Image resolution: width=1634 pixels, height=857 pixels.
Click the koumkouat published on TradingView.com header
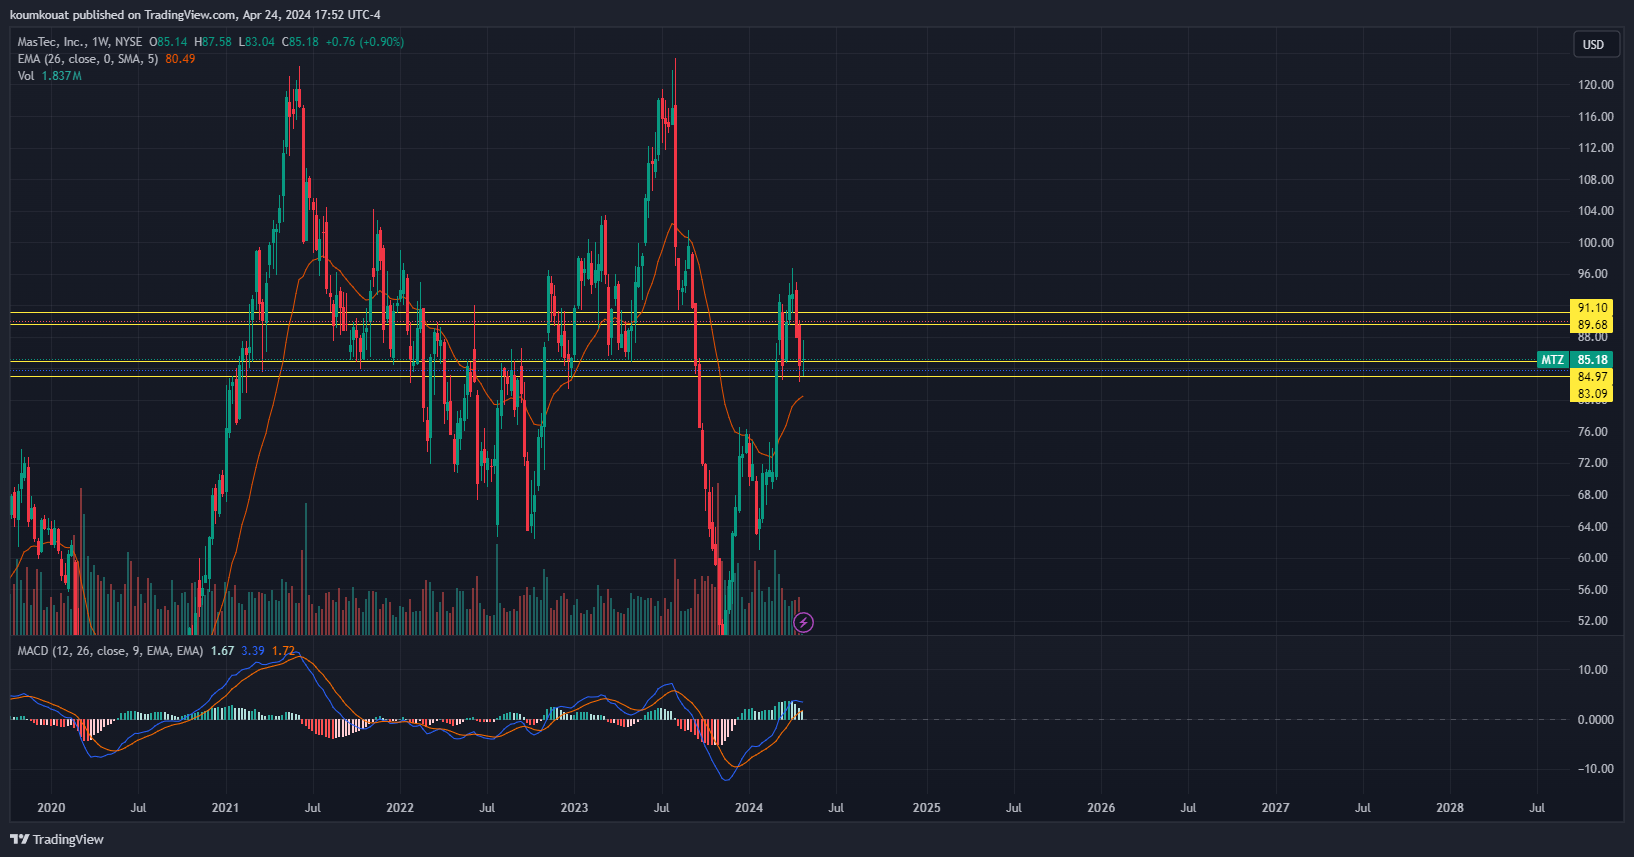click(x=195, y=15)
